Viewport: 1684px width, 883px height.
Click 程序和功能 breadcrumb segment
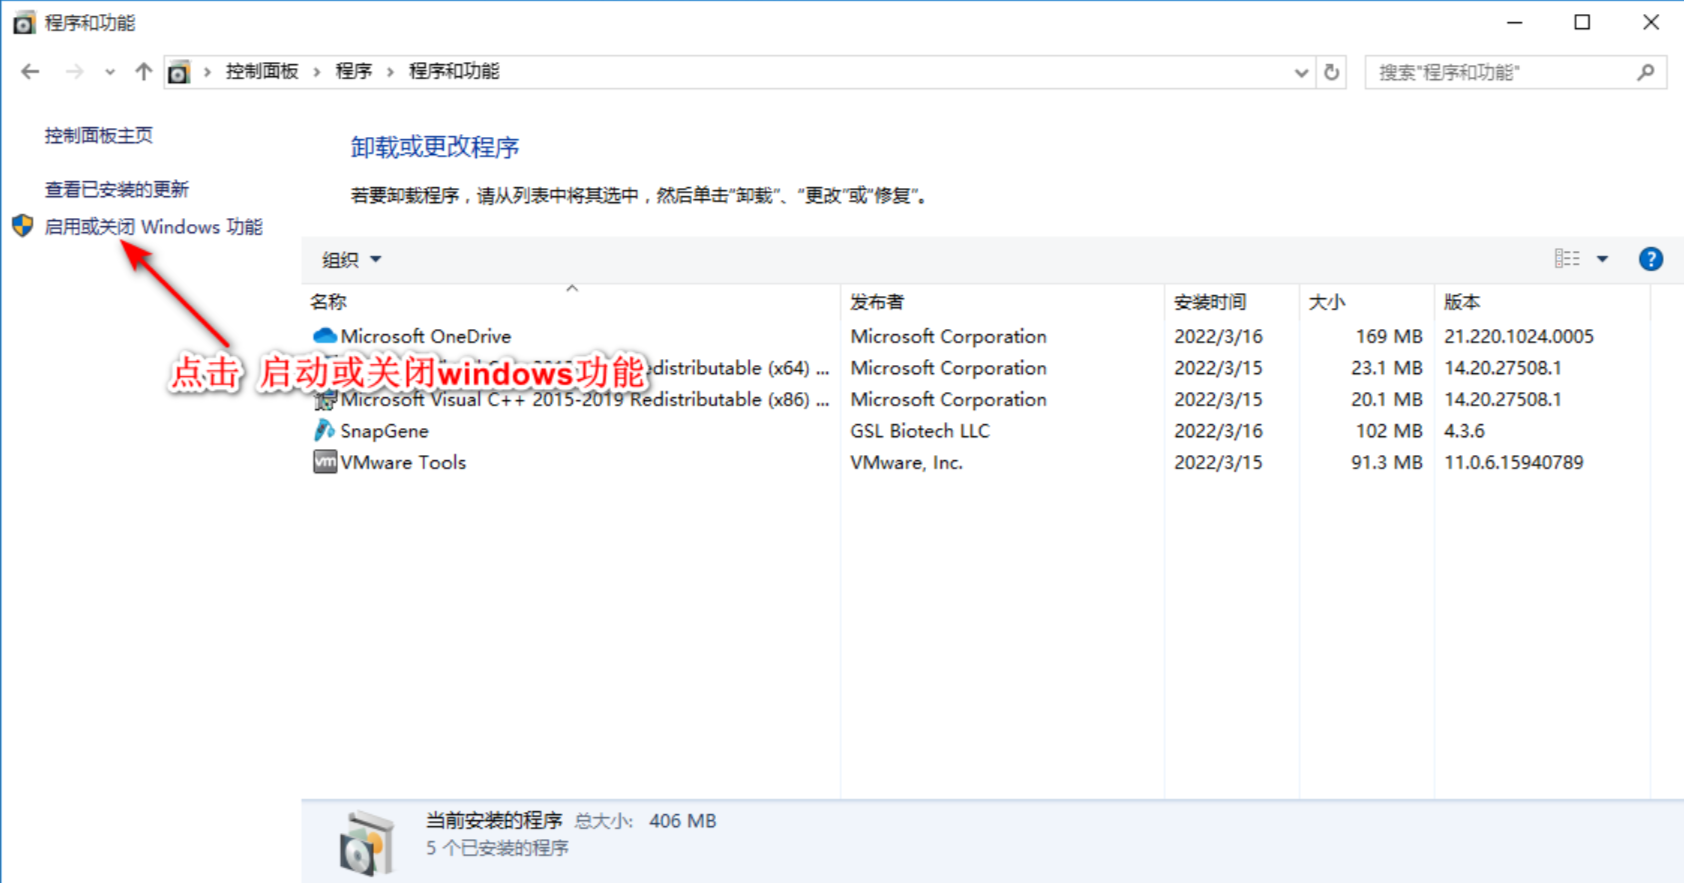coord(454,71)
